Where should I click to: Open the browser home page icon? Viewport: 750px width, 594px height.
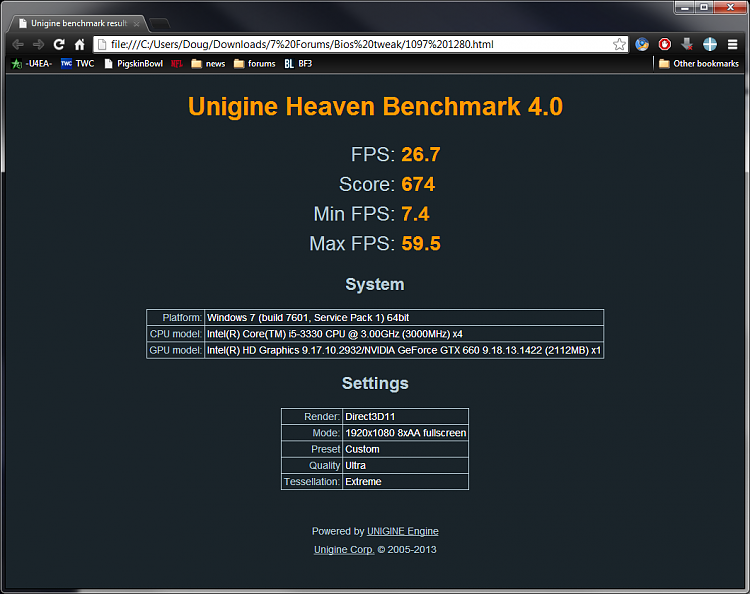[x=79, y=44]
